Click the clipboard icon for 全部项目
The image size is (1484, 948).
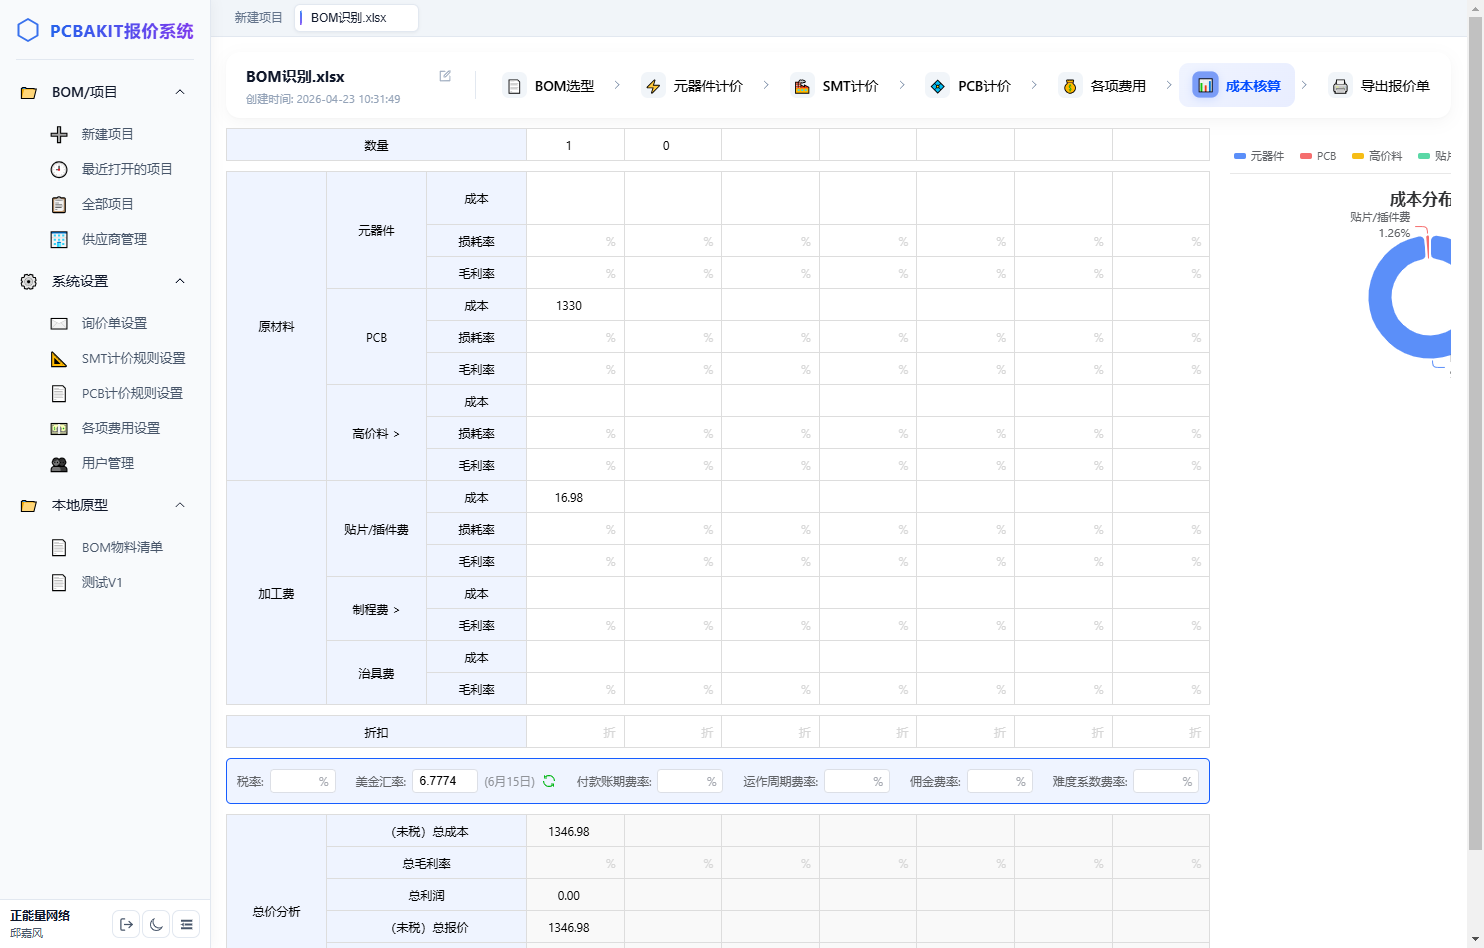click(59, 204)
